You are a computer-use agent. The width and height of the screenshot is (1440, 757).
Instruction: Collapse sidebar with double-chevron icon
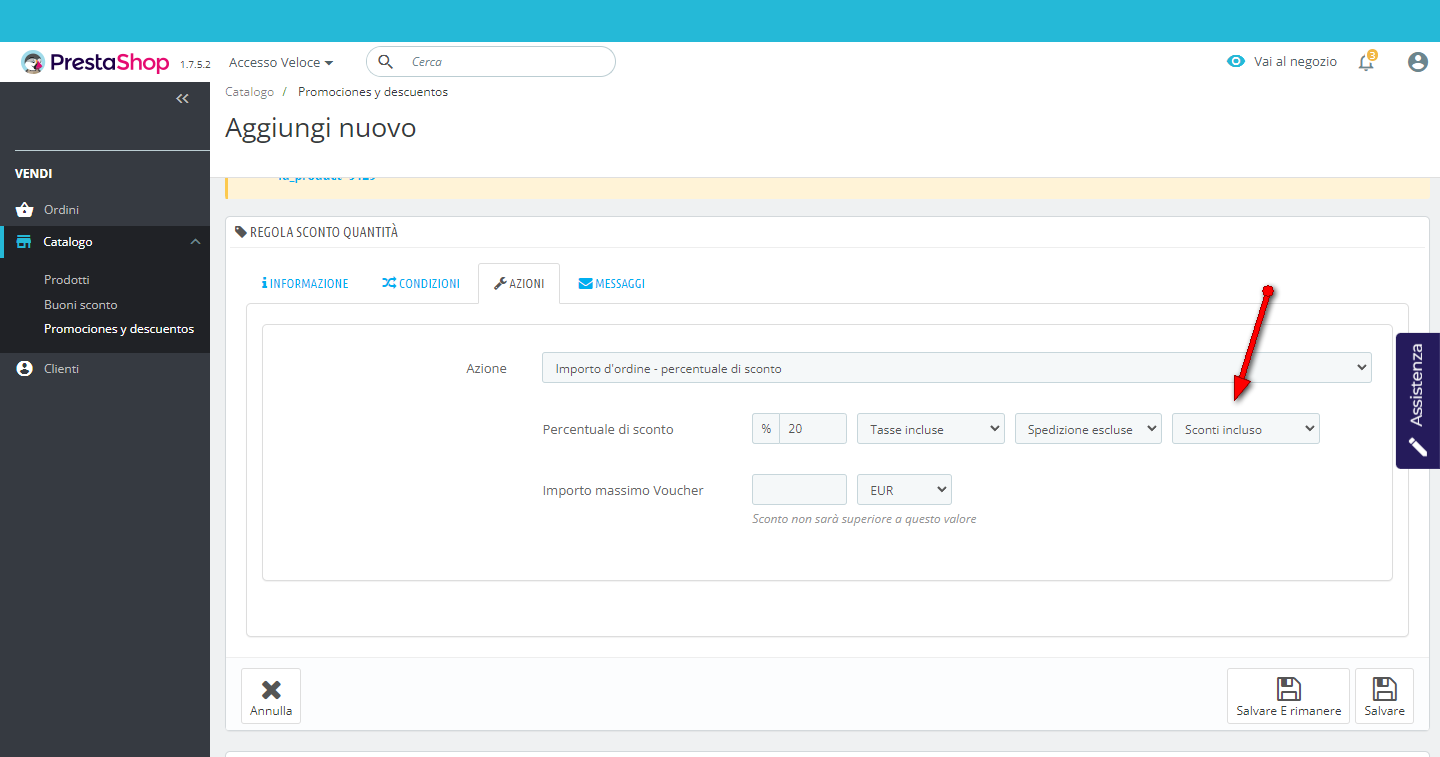[182, 98]
